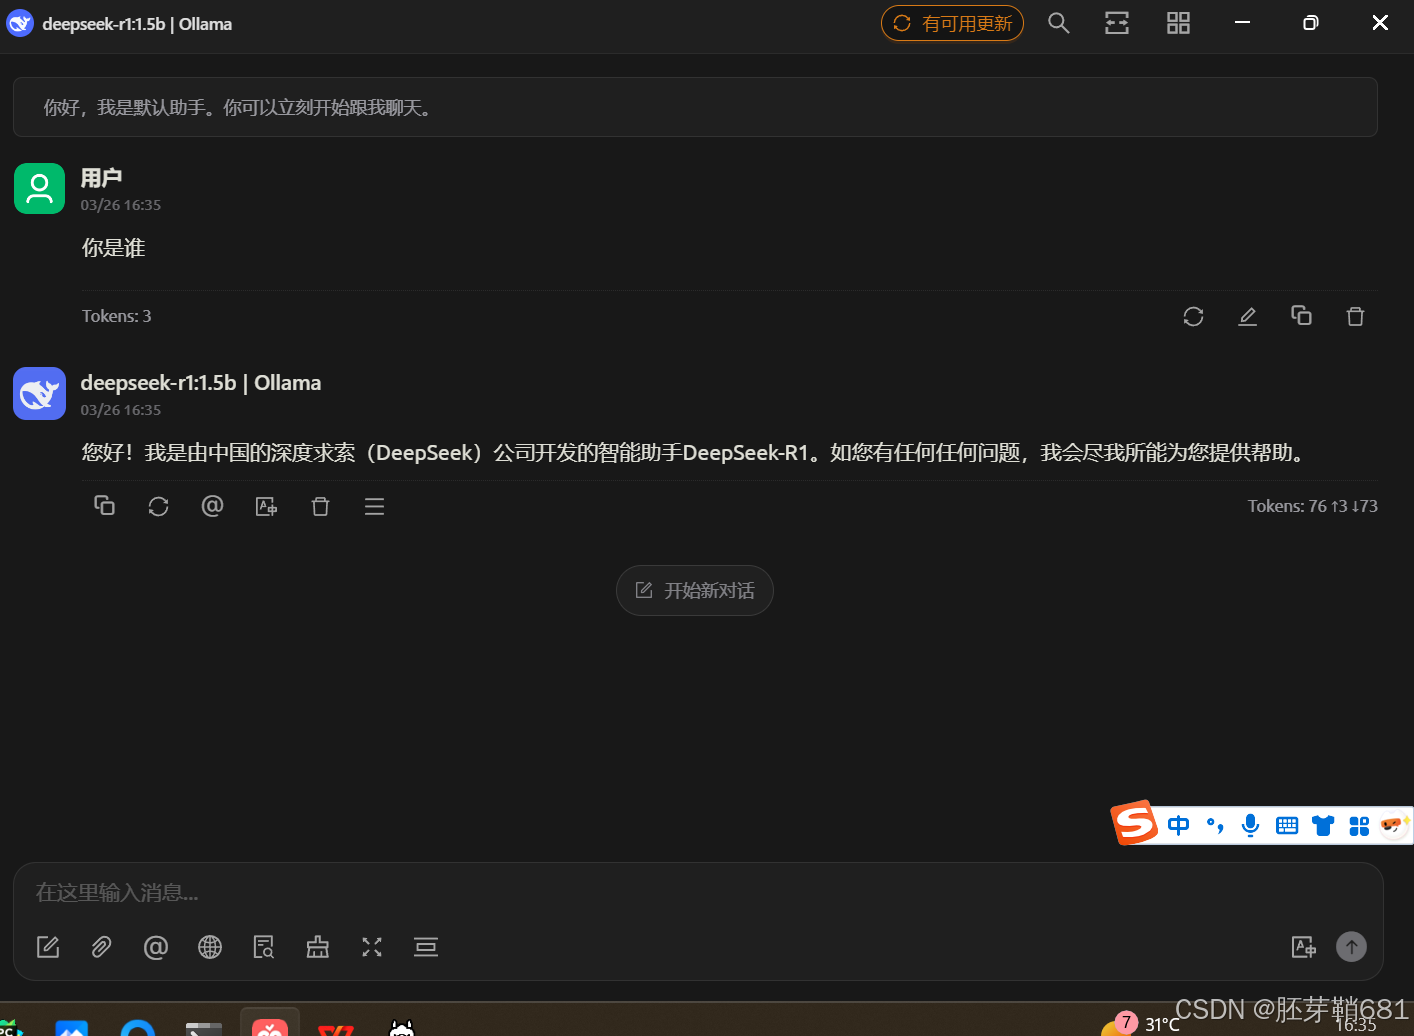
Task: Edit the user message with the pencil icon
Action: pyautogui.click(x=1247, y=316)
